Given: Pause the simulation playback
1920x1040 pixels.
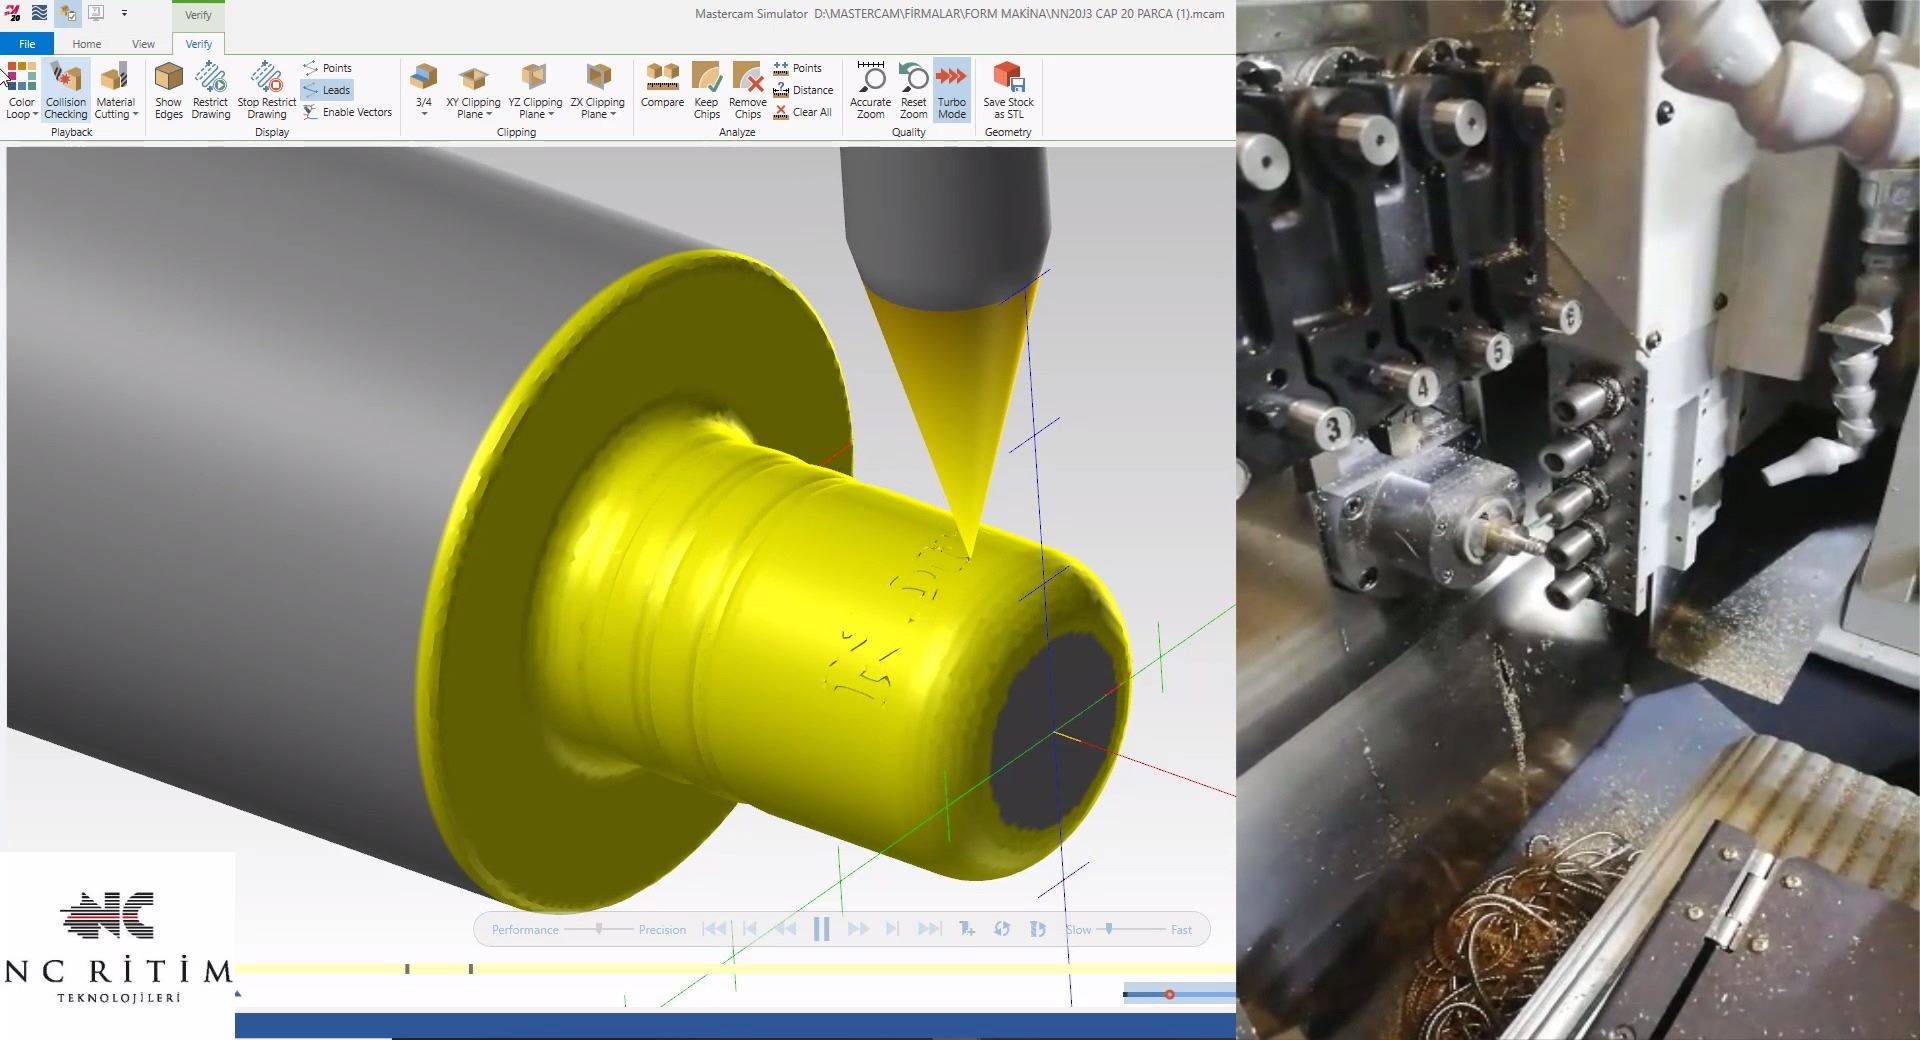Looking at the screenshot, I should pos(822,929).
